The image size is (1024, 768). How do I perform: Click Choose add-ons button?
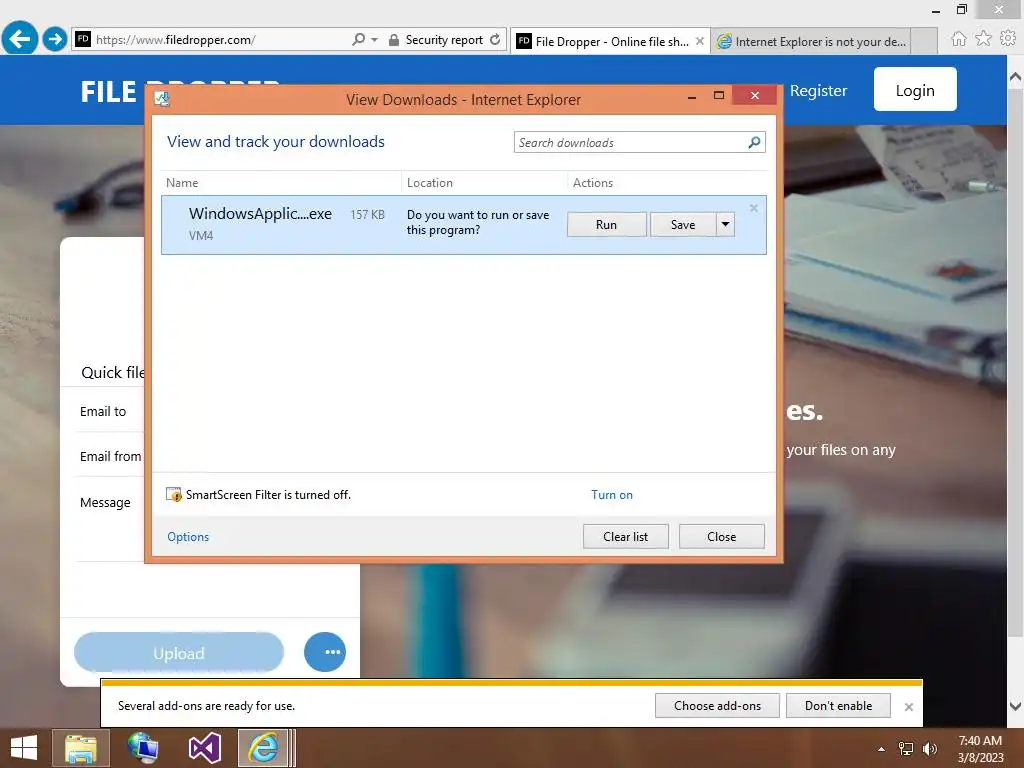click(x=717, y=706)
